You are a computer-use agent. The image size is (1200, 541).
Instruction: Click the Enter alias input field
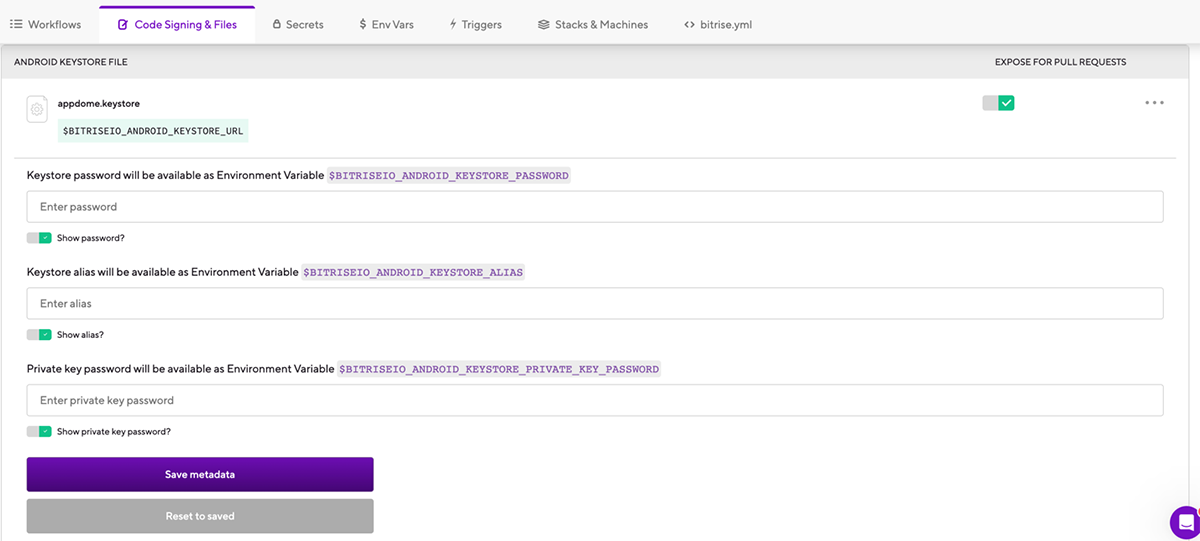click(594, 303)
